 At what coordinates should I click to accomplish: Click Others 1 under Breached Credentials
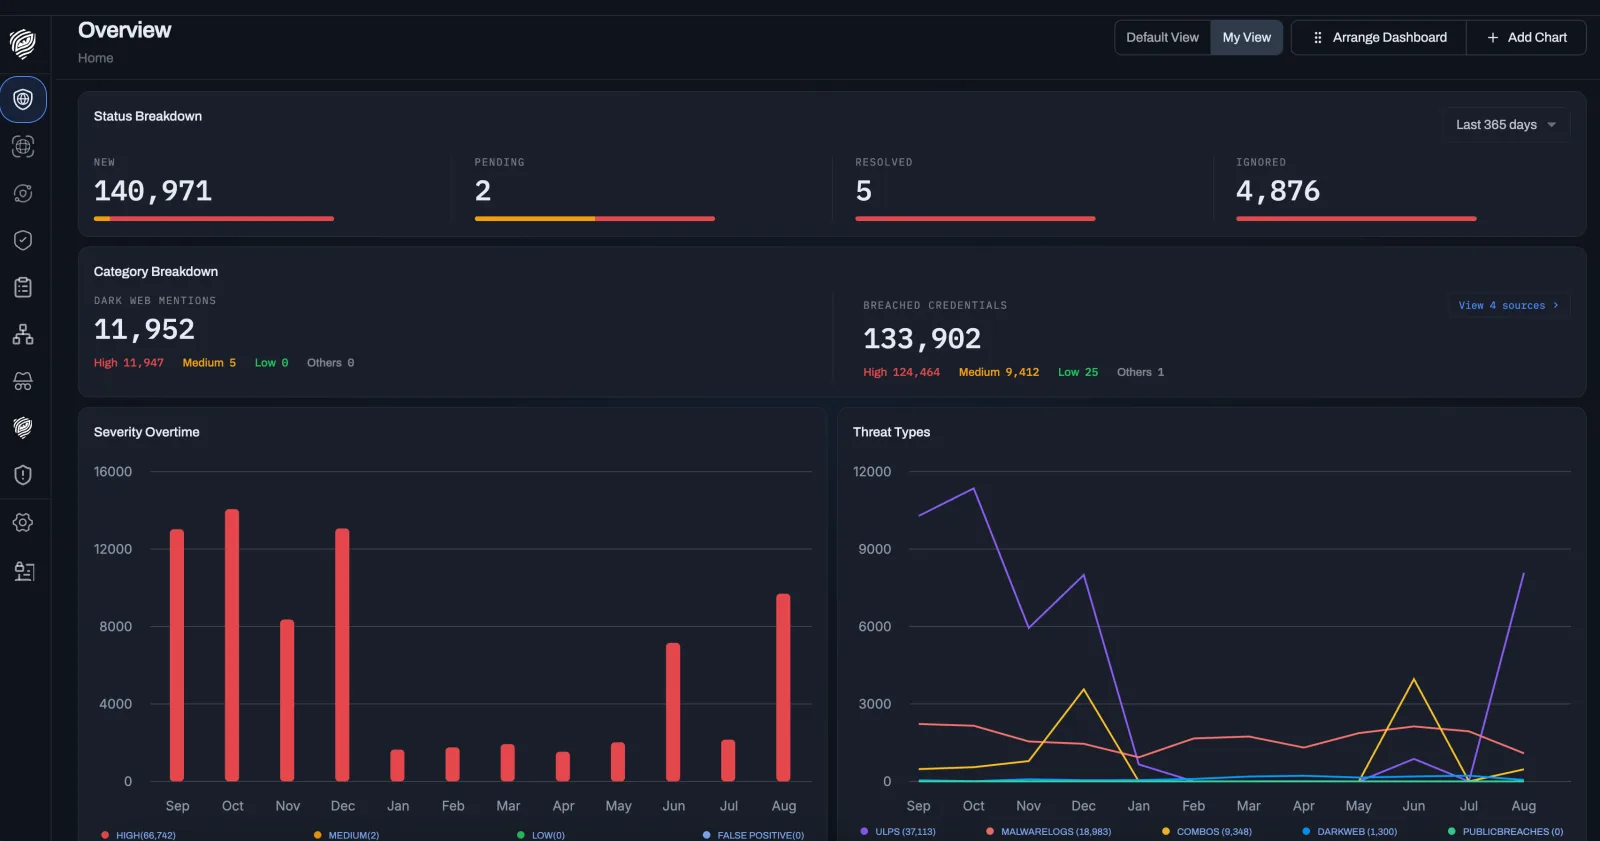pos(1140,372)
